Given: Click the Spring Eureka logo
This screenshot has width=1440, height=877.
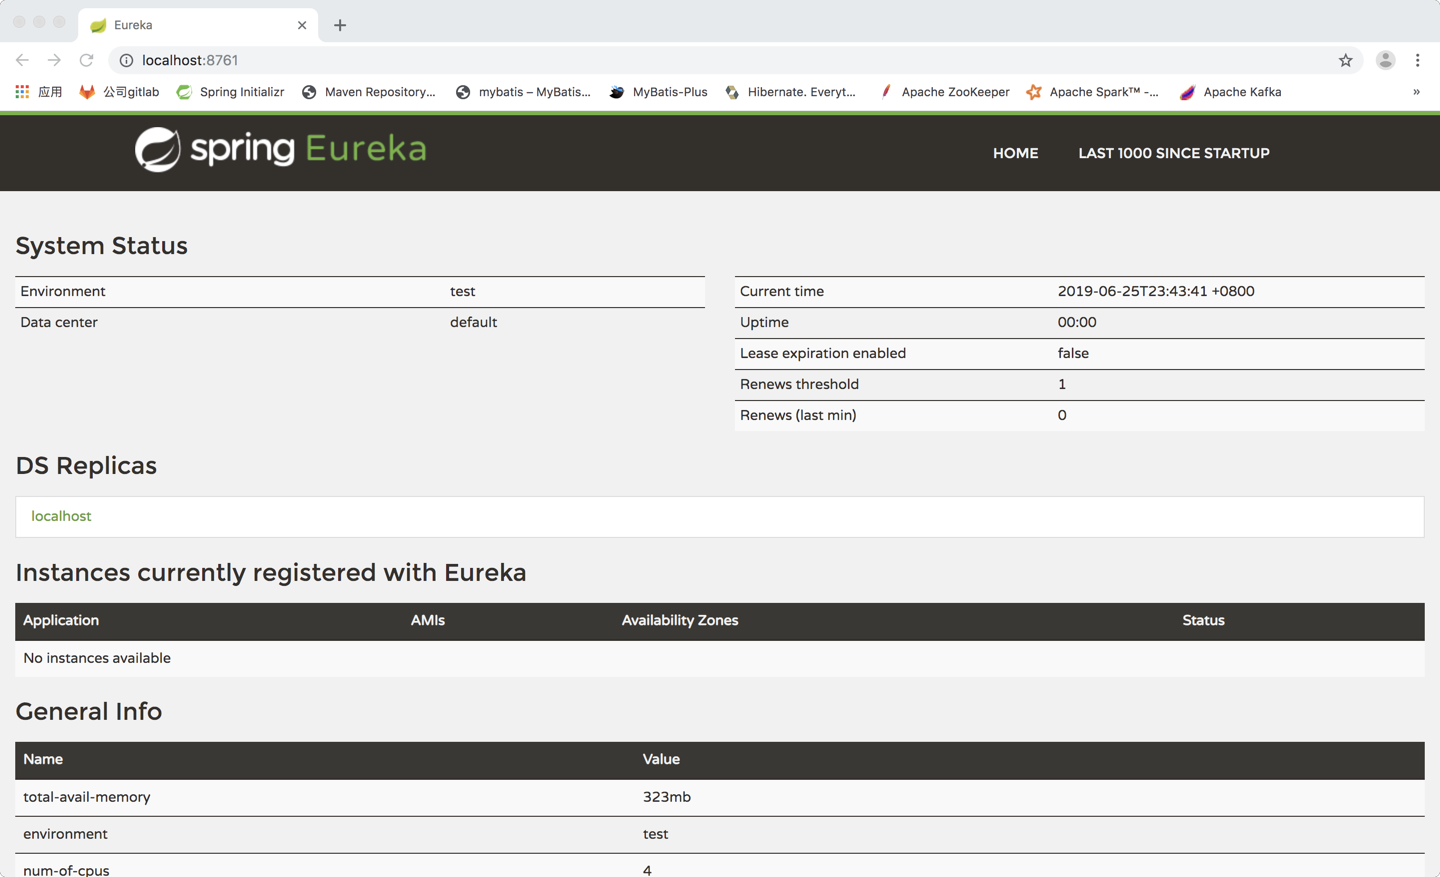Looking at the screenshot, I should [281, 150].
